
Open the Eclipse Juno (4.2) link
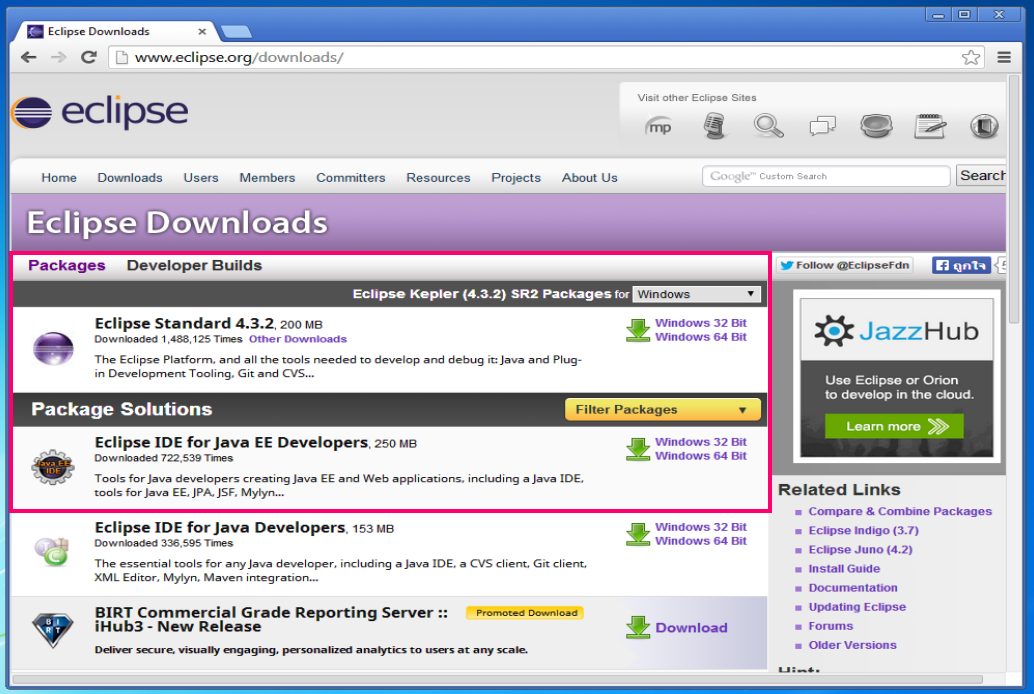point(861,550)
